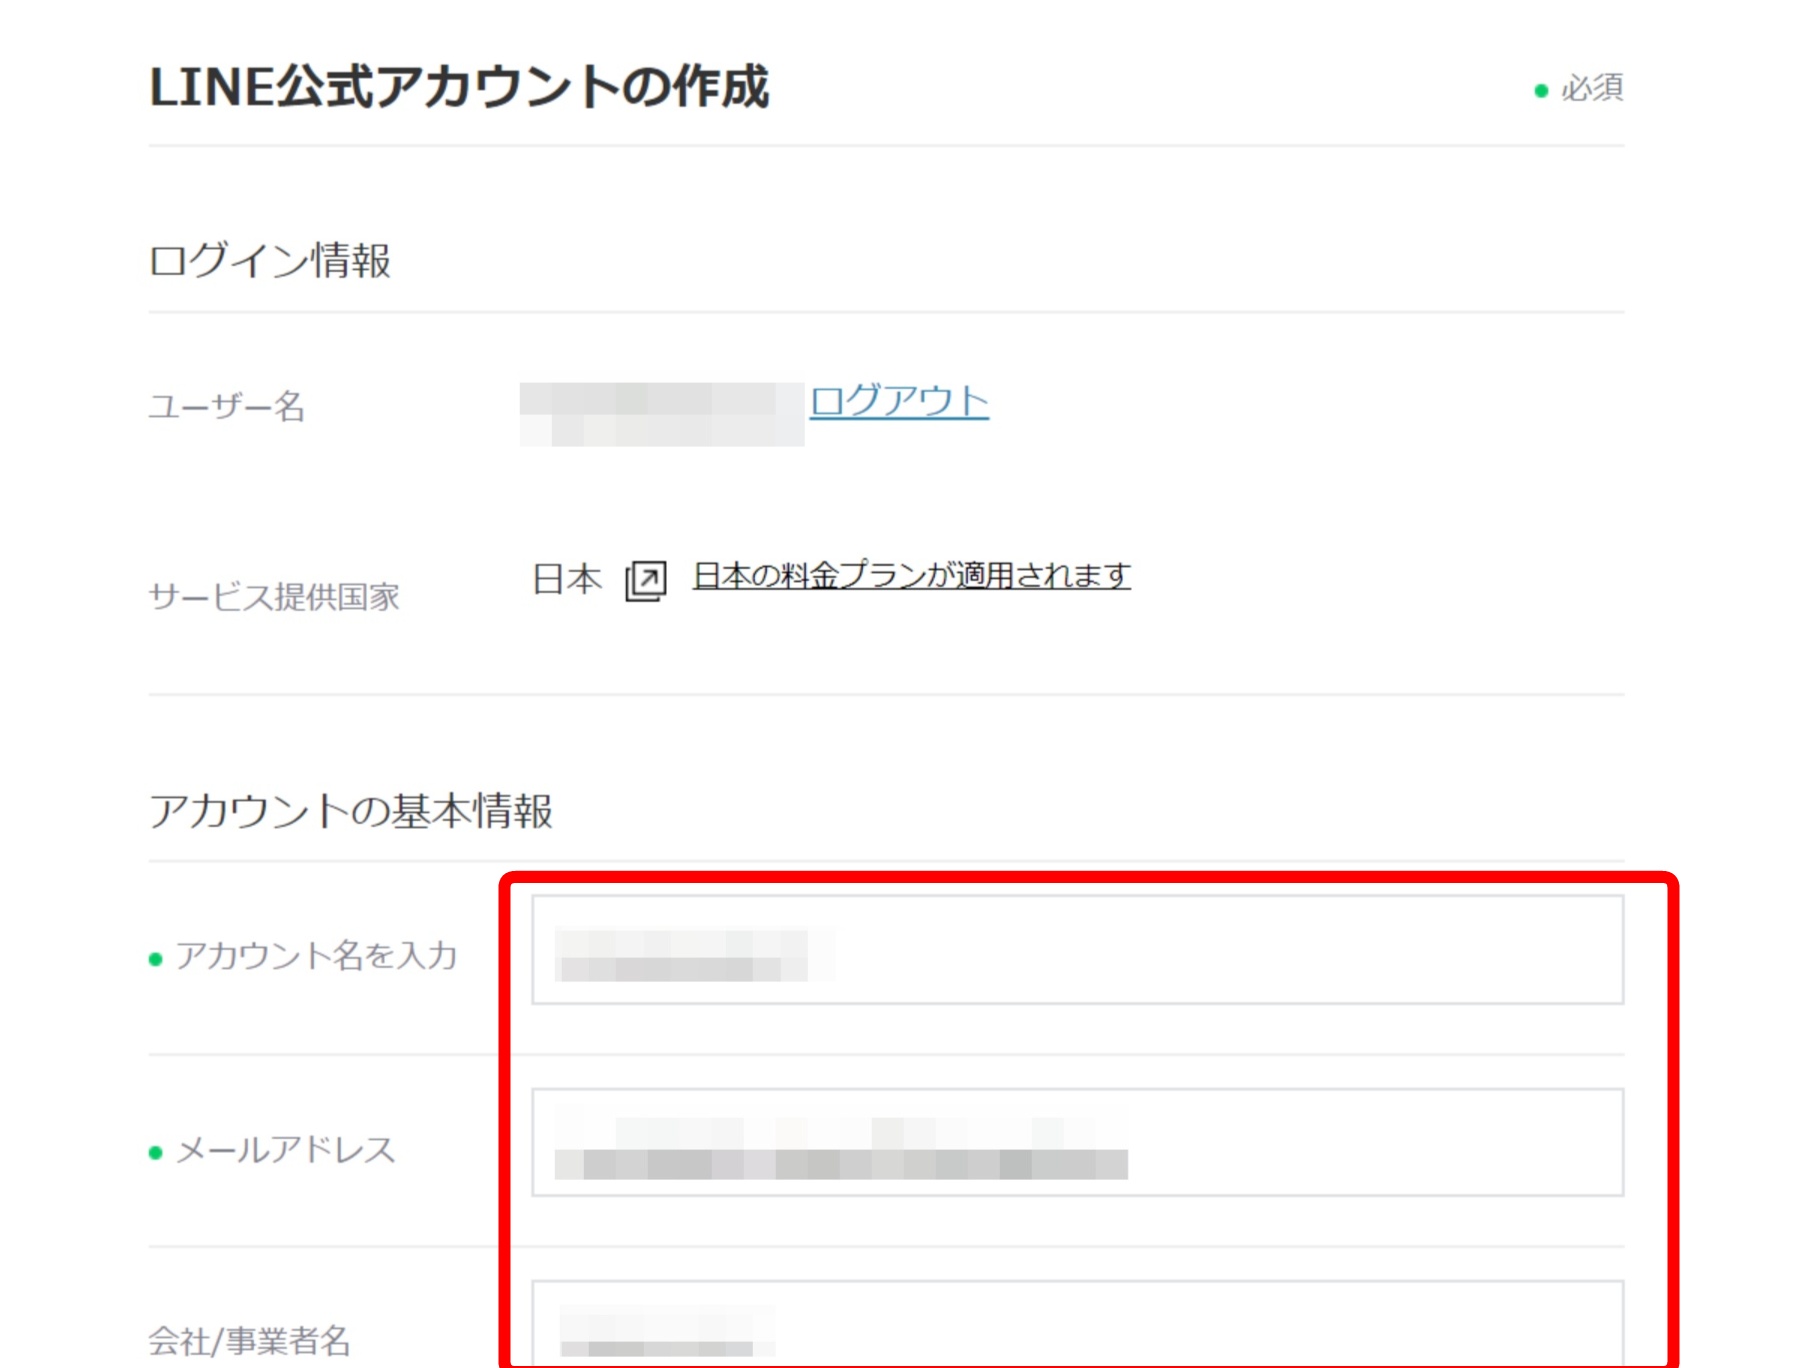Click the ログイン情報 section heading
Image resolution: width=1797 pixels, height=1368 pixels.
270,260
